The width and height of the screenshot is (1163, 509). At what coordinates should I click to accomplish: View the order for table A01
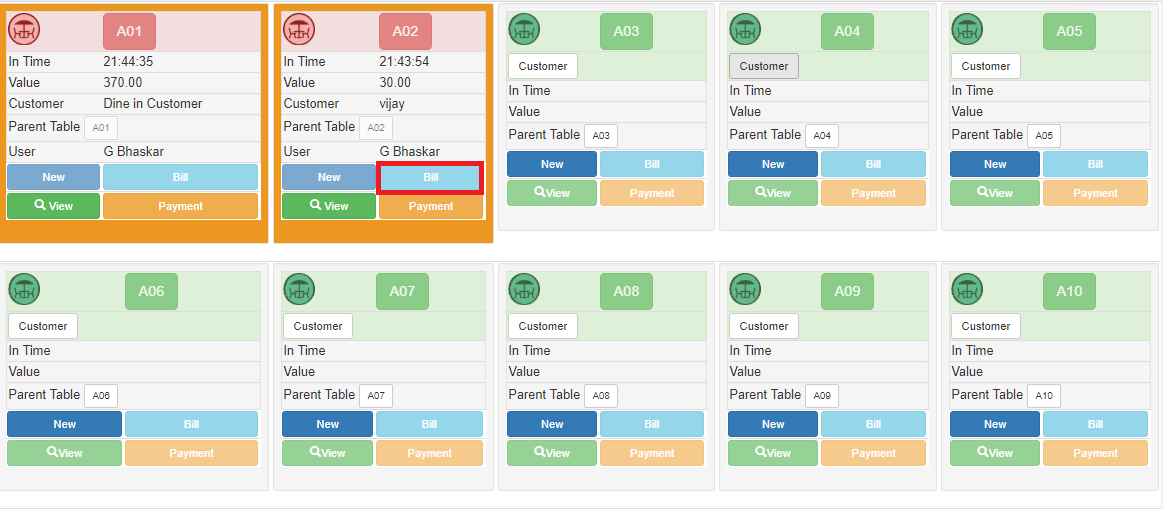[53, 206]
